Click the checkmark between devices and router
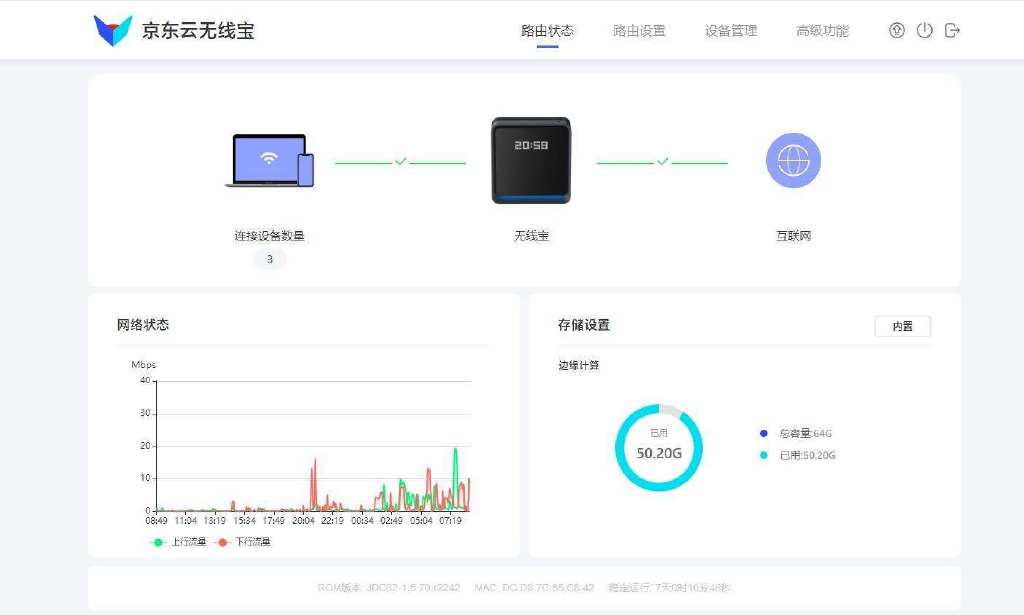 (x=400, y=161)
